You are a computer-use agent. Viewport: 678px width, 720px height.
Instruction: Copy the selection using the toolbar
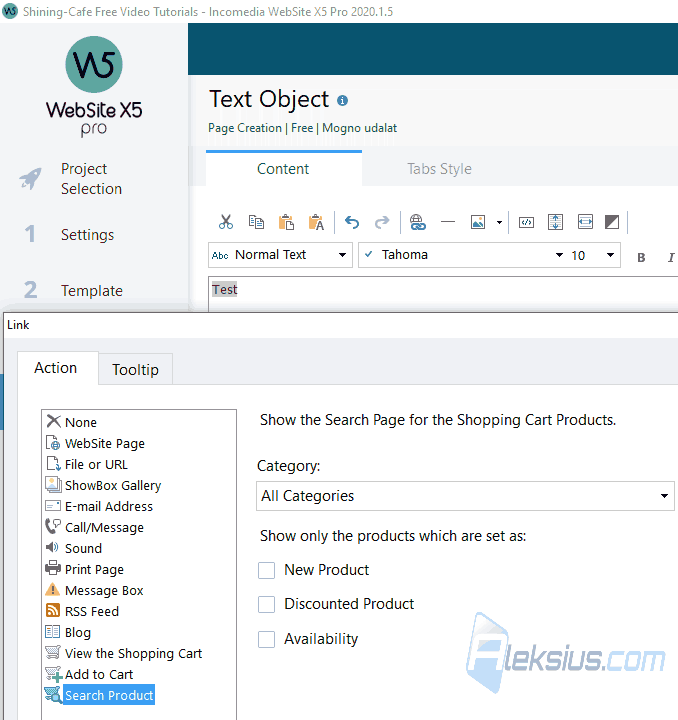coord(256,223)
